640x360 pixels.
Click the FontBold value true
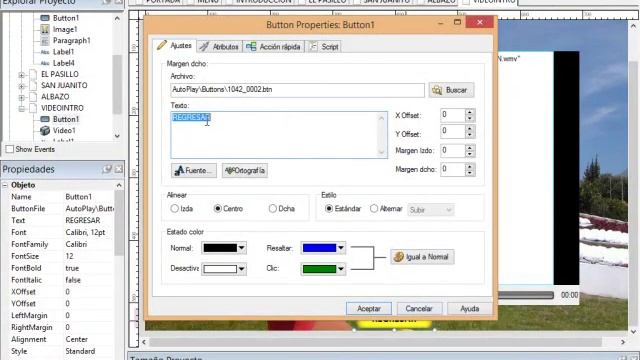pyautogui.click(x=72, y=268)
